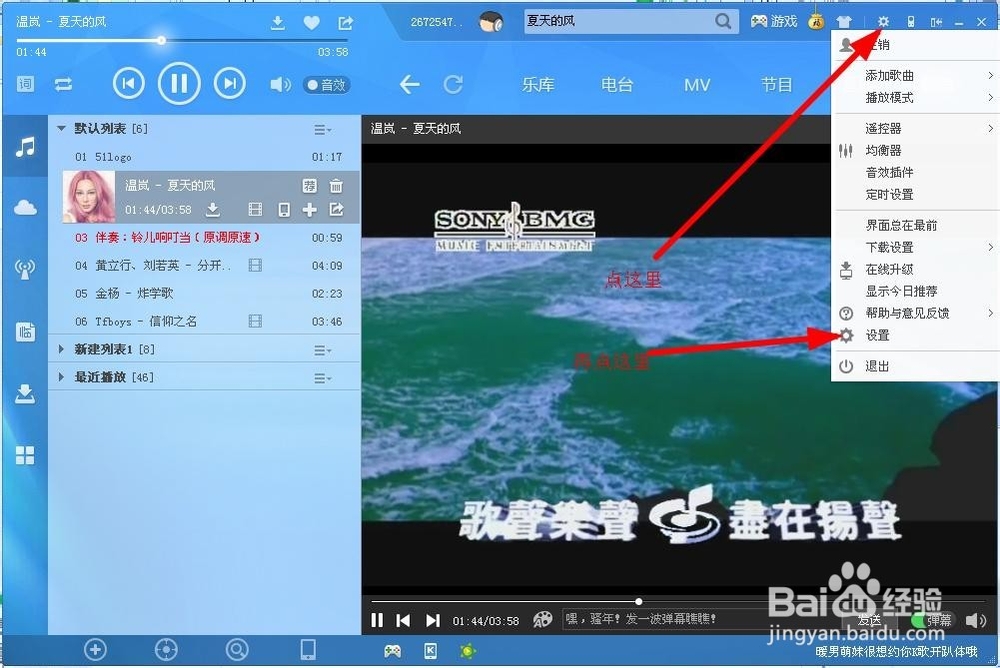Screen dimensions: 1000x668
Task: Open the cloud music section in the sidebar
Action: [24, 207]
